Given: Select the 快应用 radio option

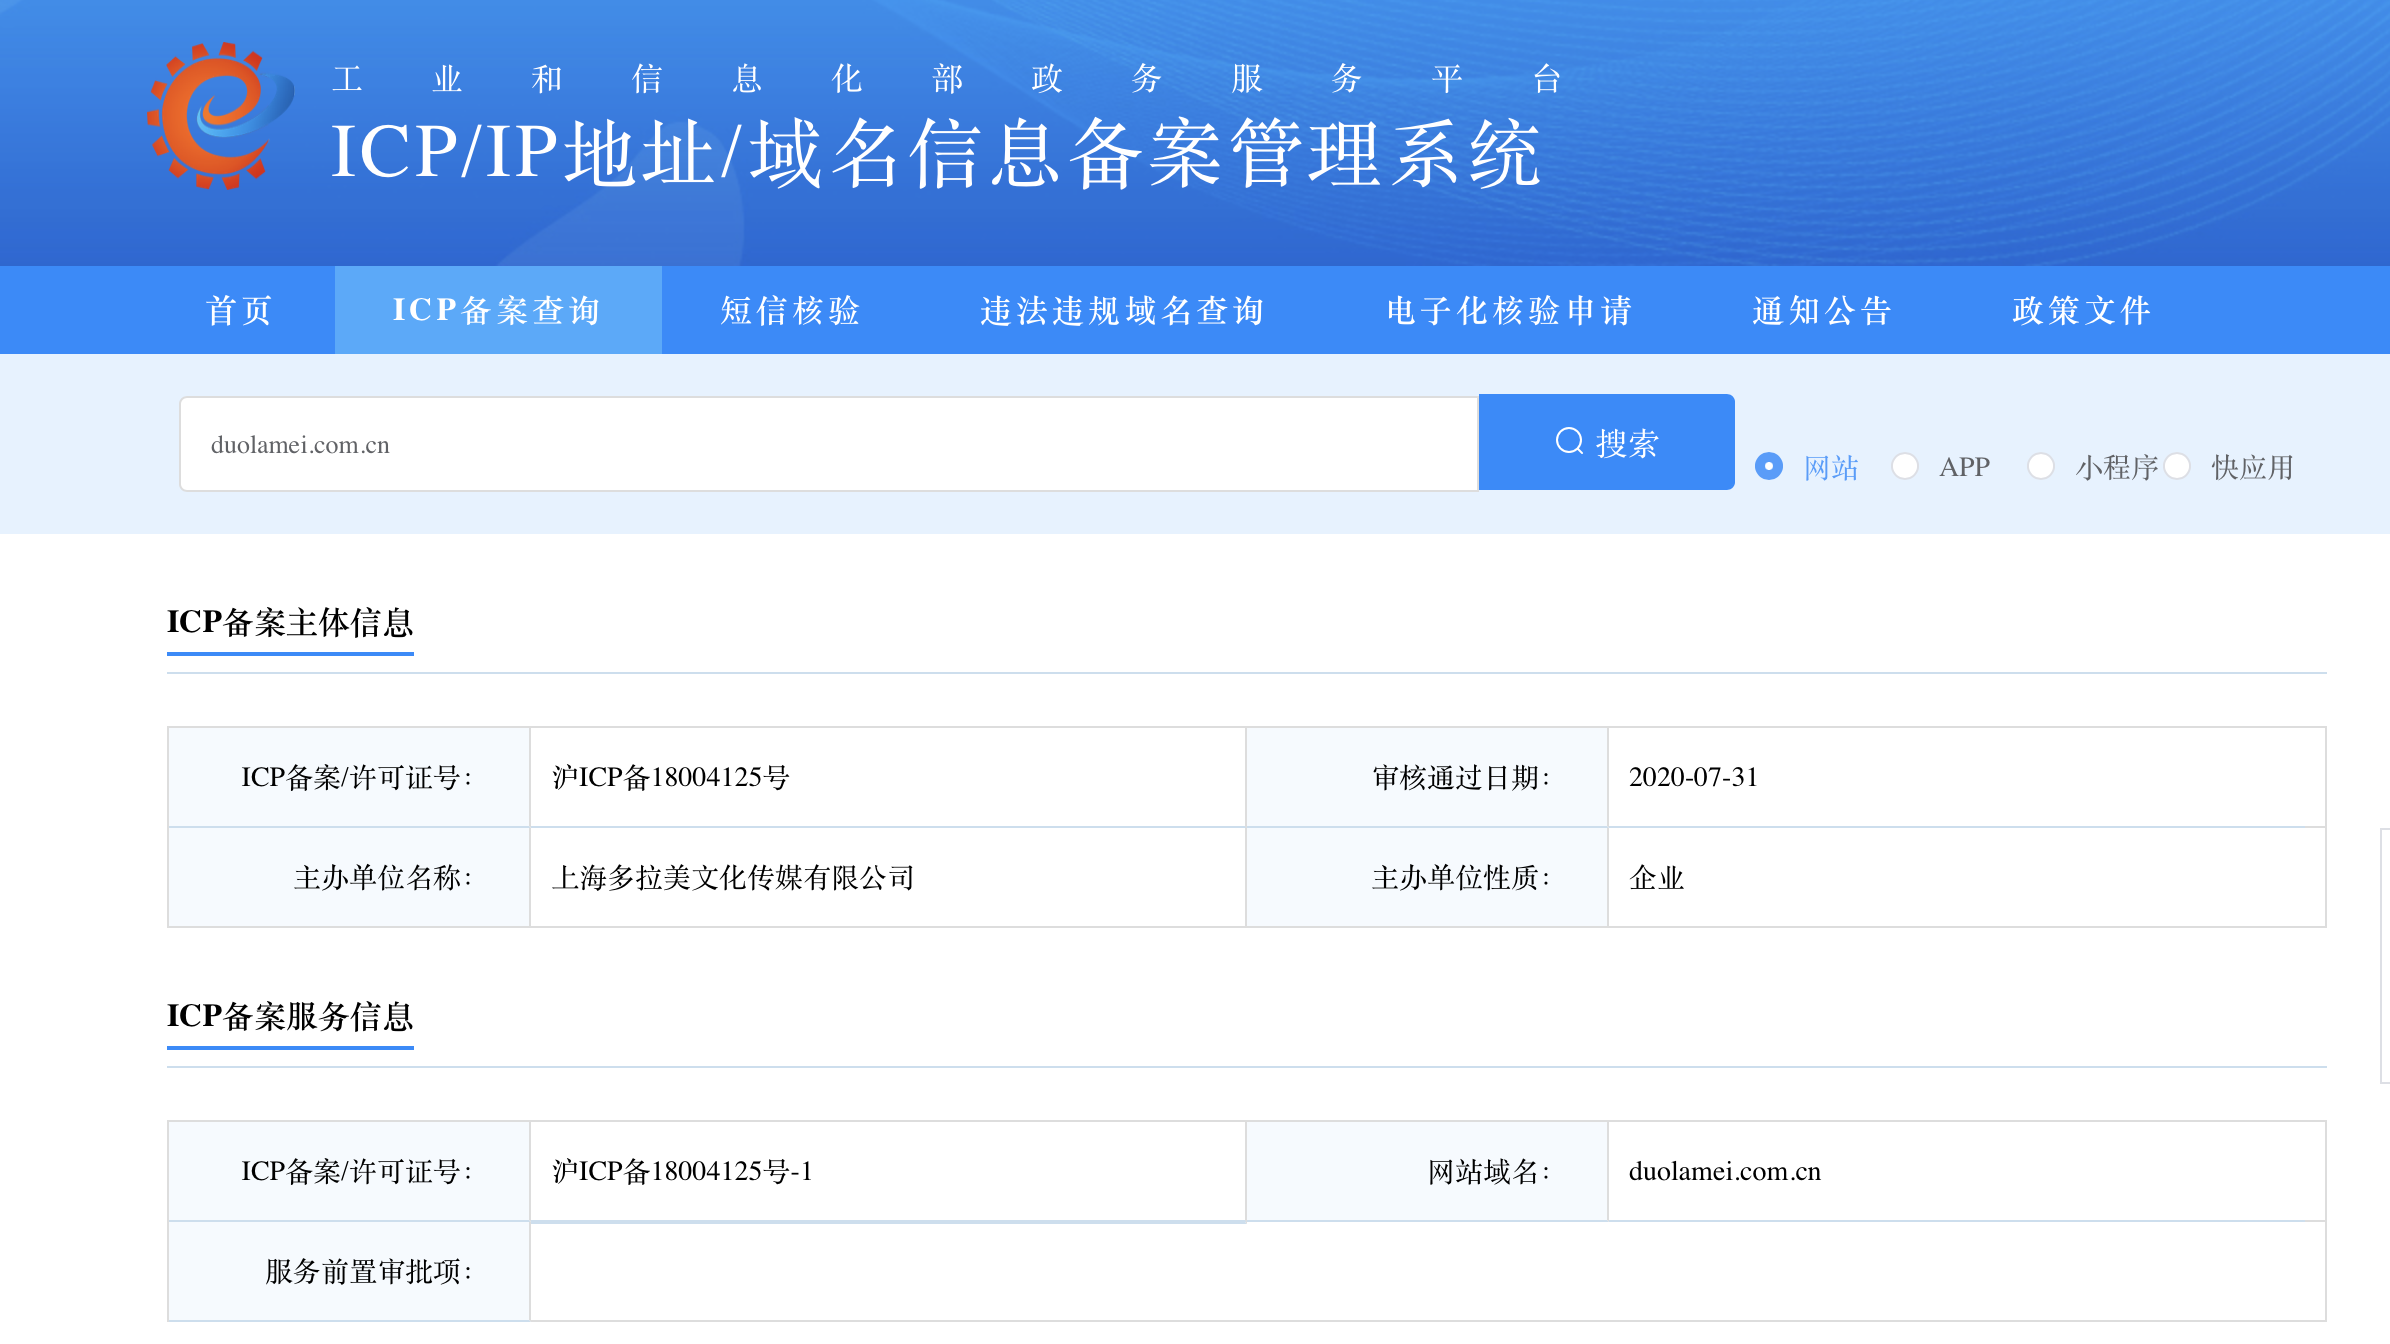Looking at the screenshot, I should point(2177,467).
